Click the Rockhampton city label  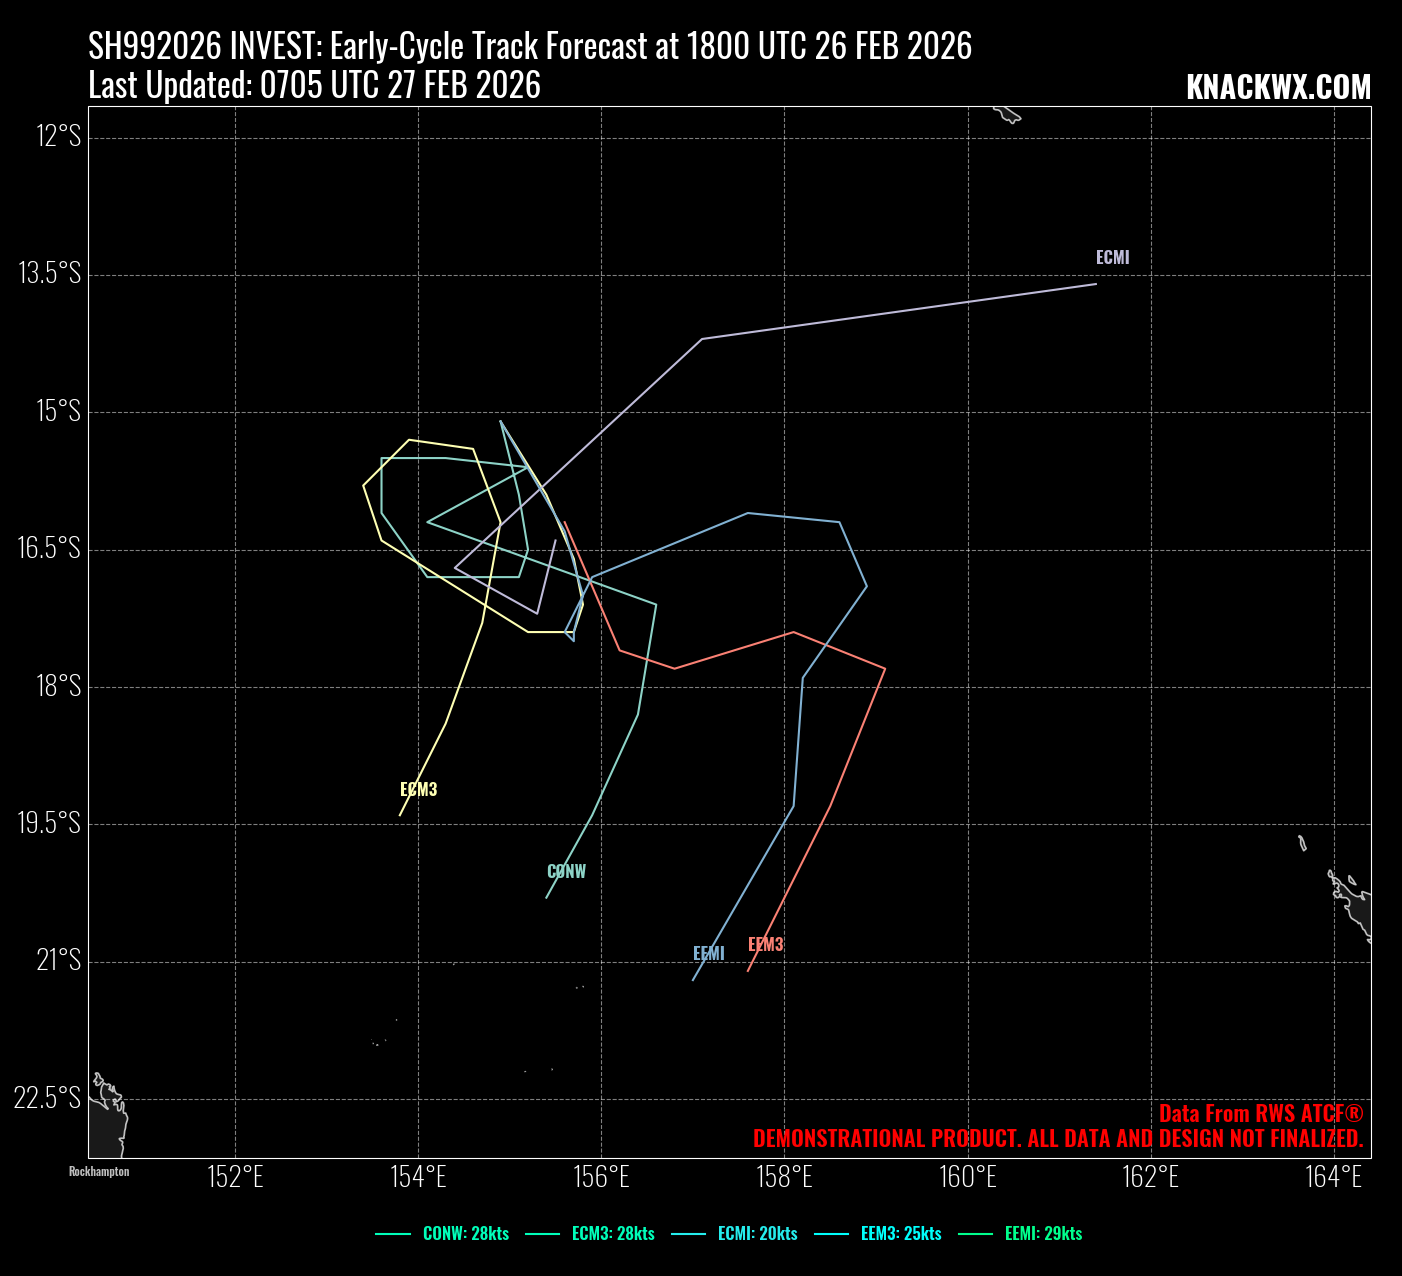99,1172
